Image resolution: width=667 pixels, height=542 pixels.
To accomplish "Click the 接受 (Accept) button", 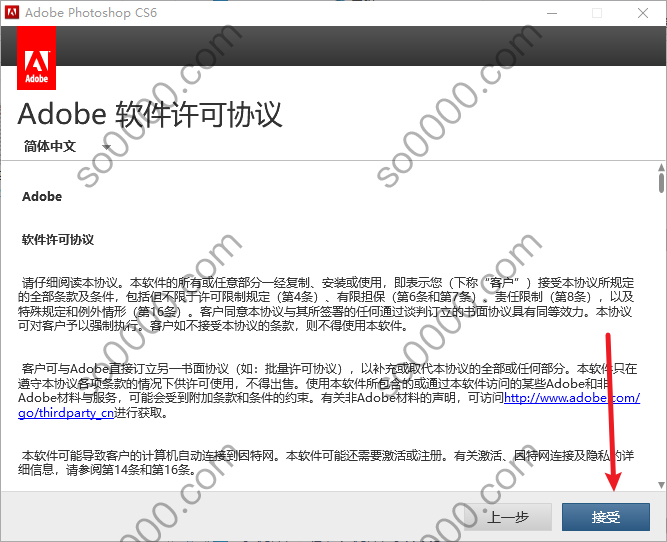I will click(x=605, y=517).
